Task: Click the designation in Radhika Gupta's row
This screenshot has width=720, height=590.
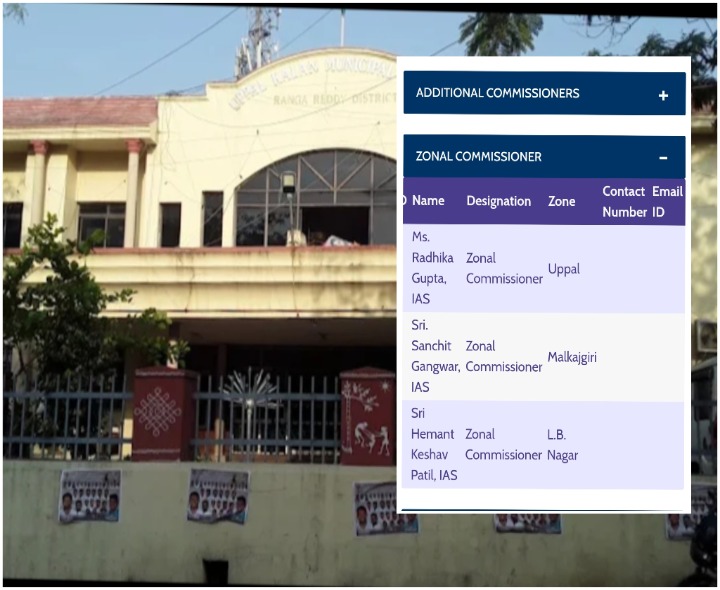Action: point(503,269)
